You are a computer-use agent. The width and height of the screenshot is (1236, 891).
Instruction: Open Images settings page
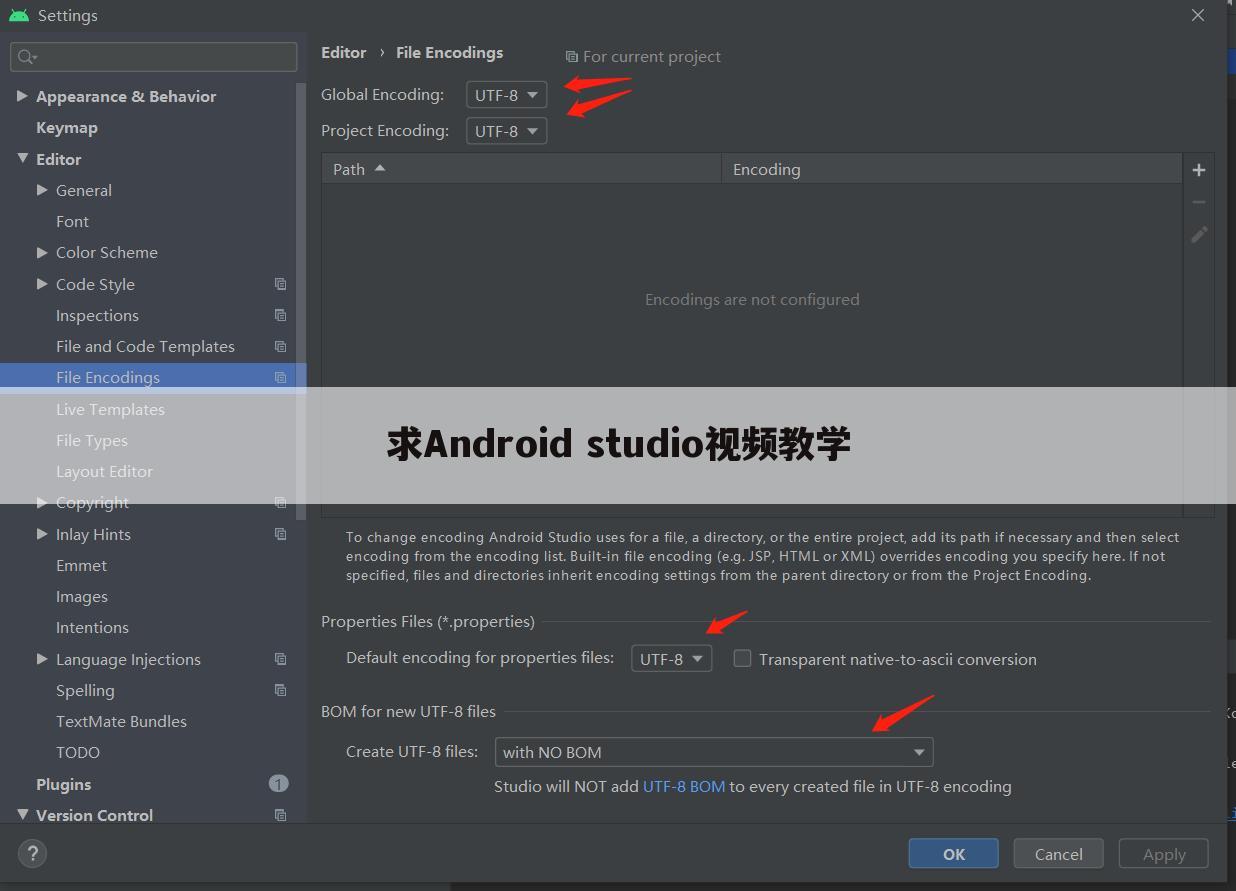click(x=82, y=596)
